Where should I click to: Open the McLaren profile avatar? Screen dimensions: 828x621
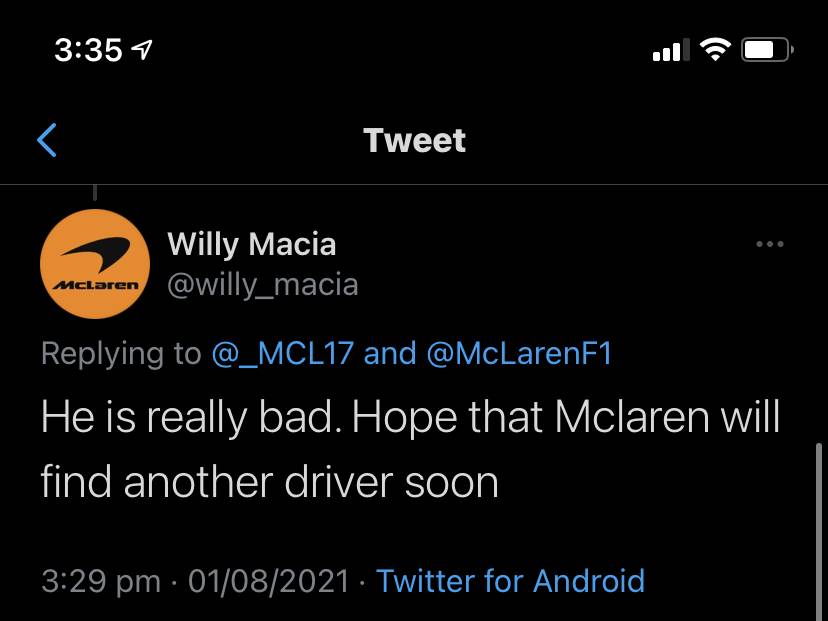coord(95,264)
